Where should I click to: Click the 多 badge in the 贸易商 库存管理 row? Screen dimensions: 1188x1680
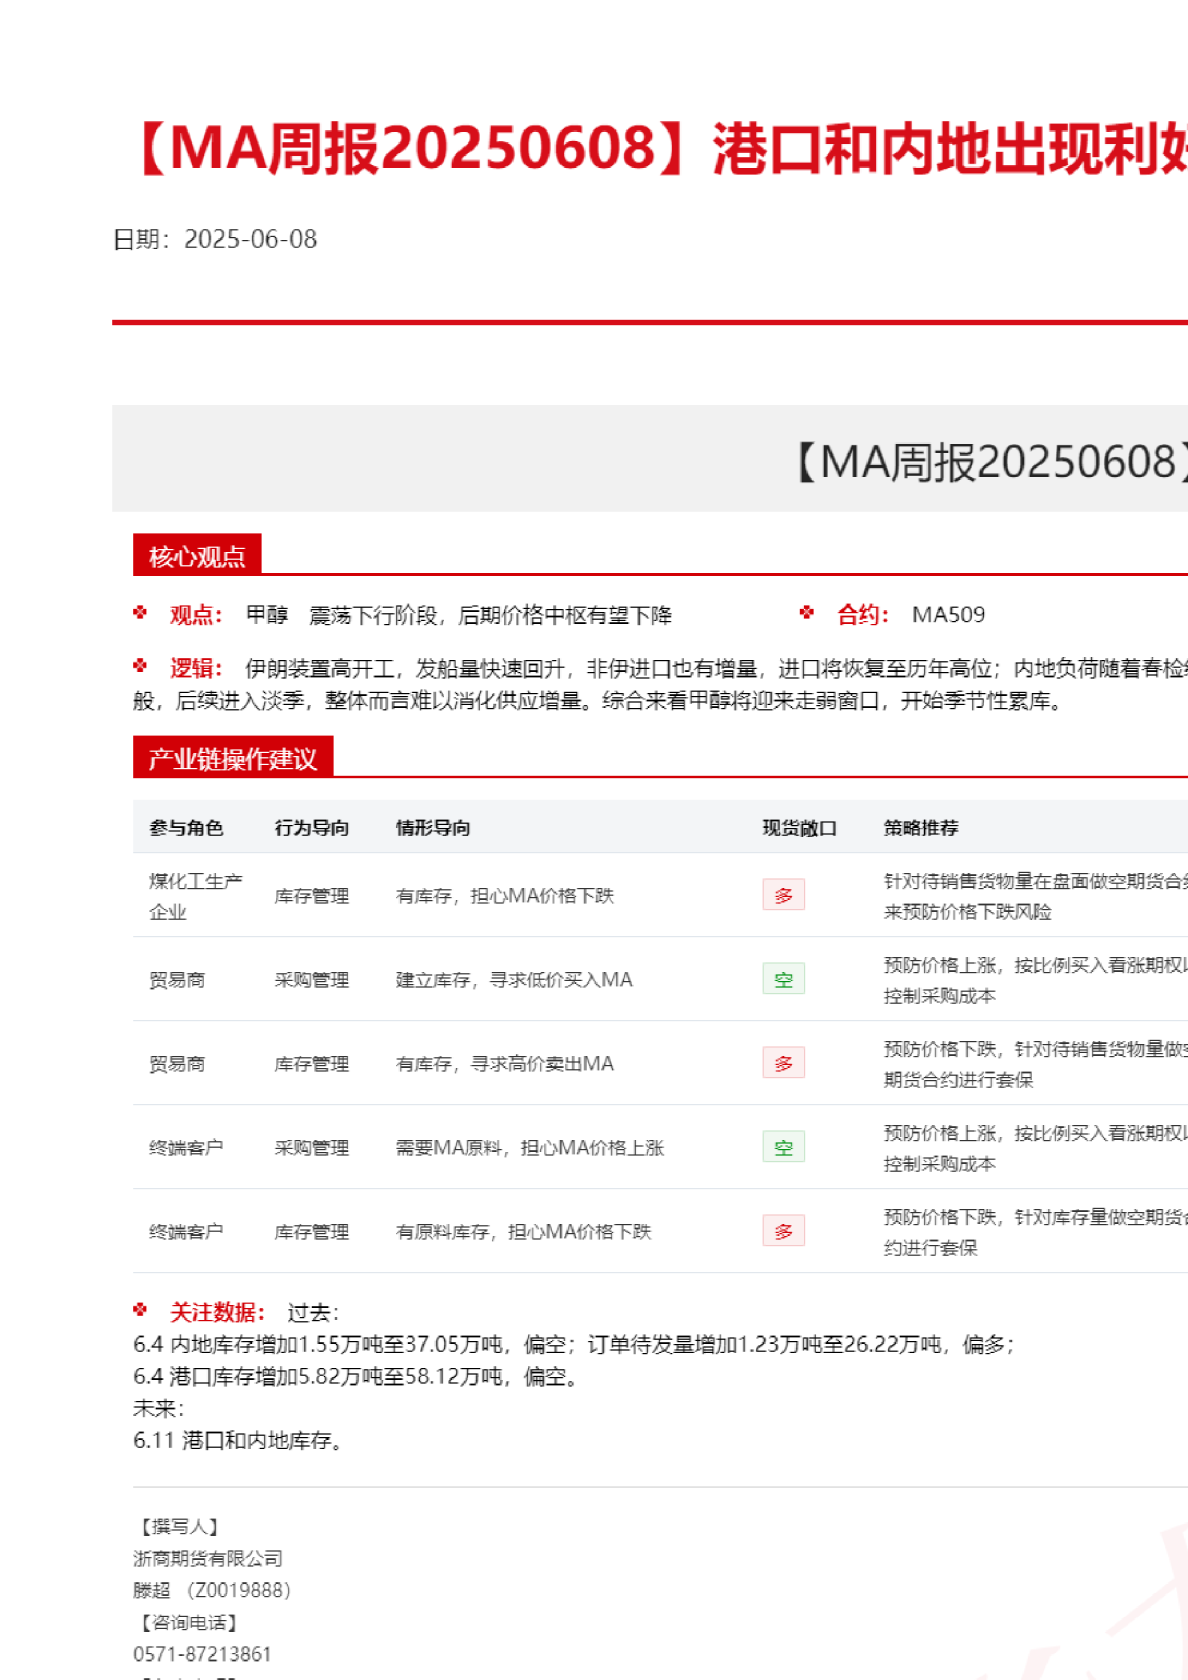coord(783,1063)
